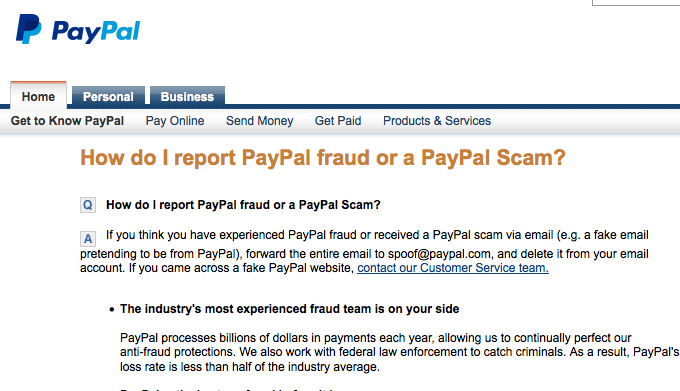Open the Business tab
Screen dimensions: 680x391
pyautogui.click(x=187, y=96)
